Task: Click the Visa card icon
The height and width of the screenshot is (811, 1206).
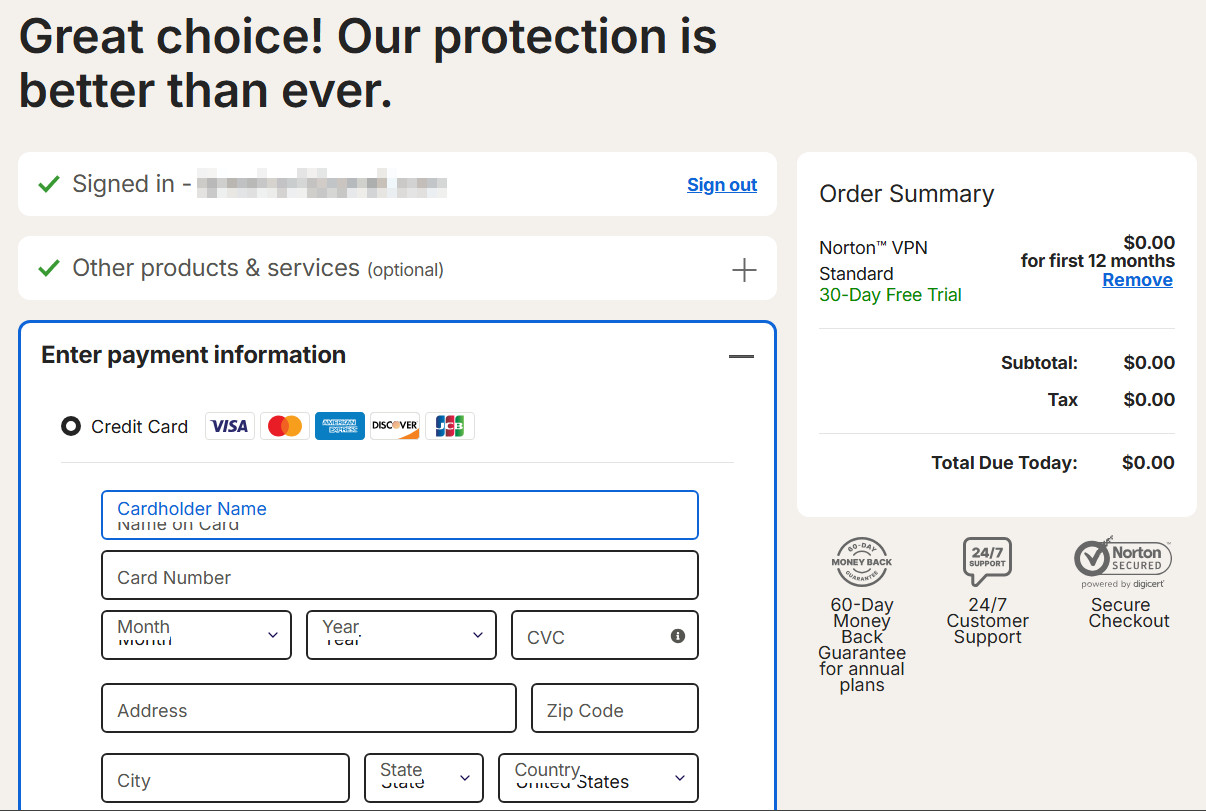Action: [230, 426]
